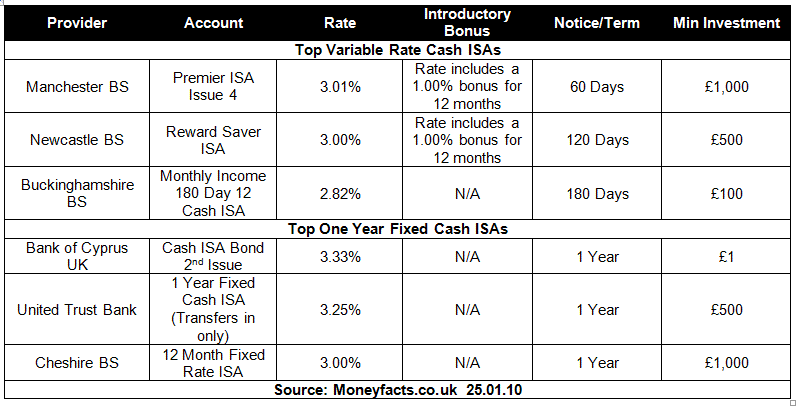This screenshot has height=408, width=798.
Task: Click the Top One Year Fixed Cash ISAs heading
Action: (x=398, y=229)
